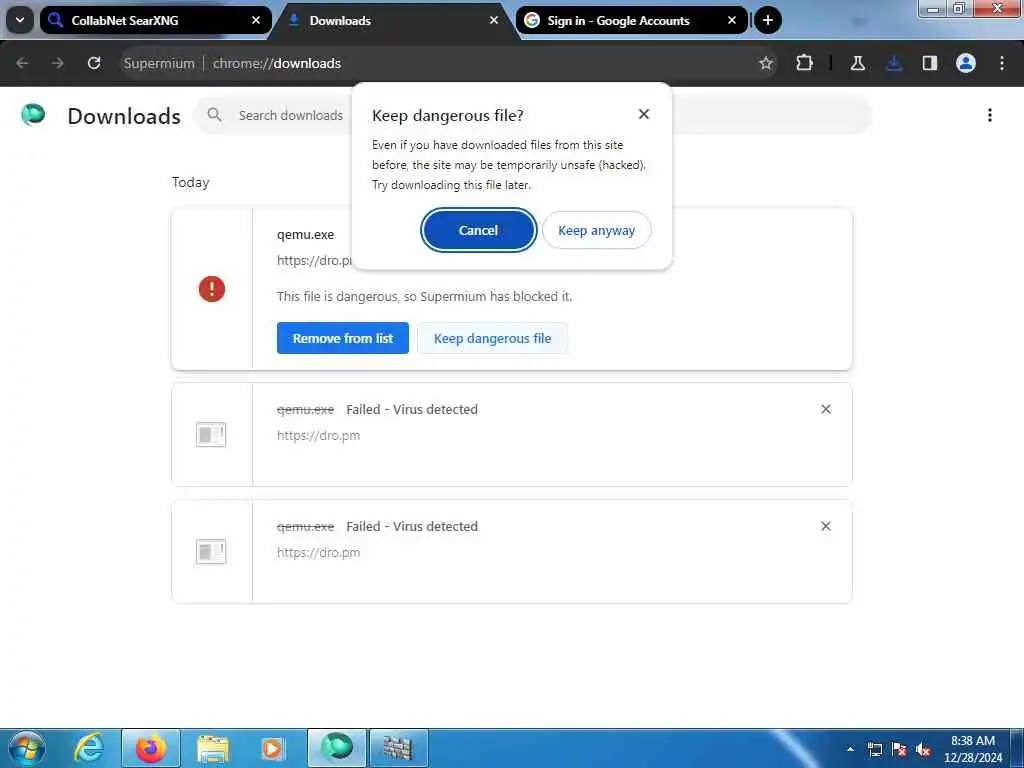The image size is (1024, 768).
Task: Click the blocked qemu.exe file name
Action: coord(306,234)
